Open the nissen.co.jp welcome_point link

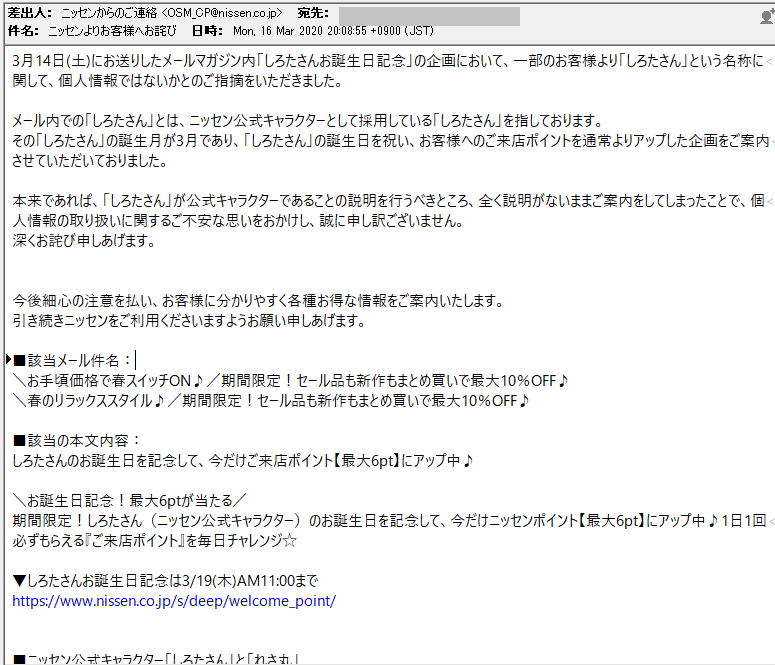click(174, 601)
